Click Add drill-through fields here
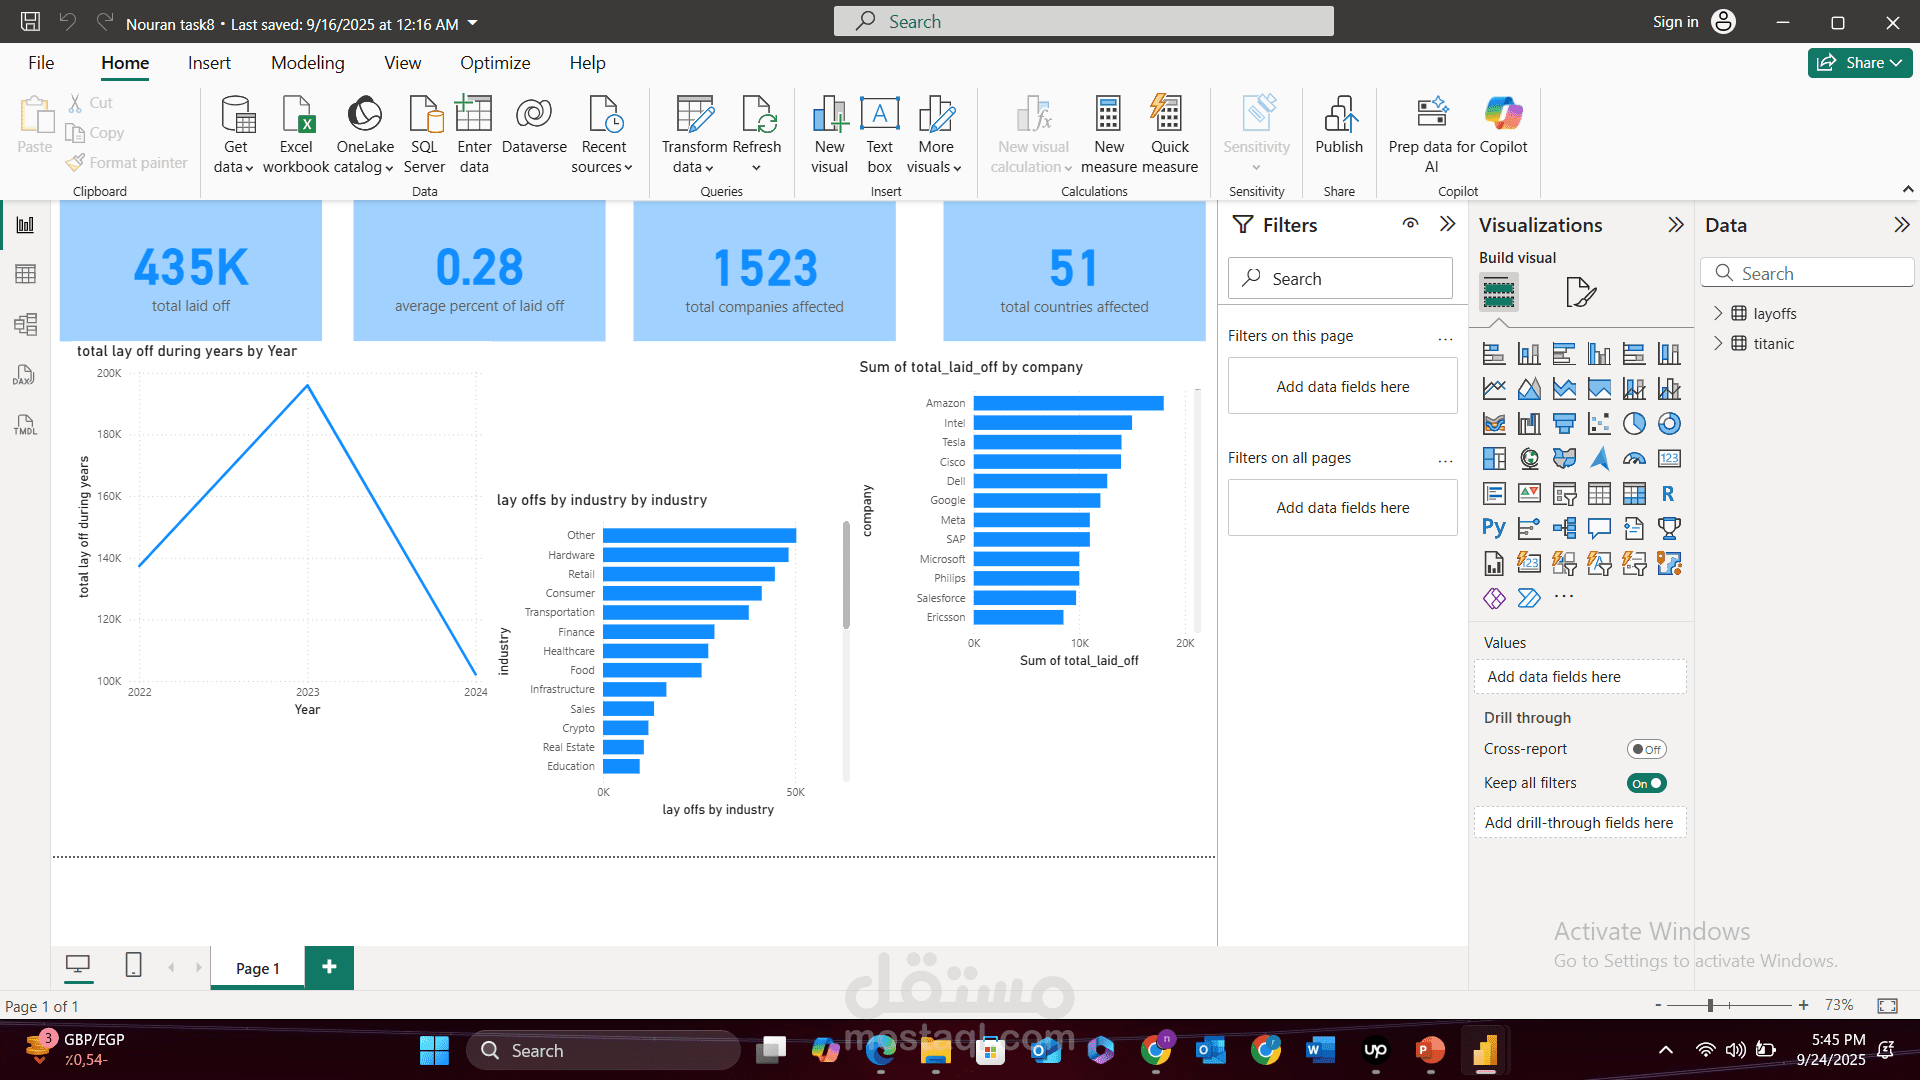Viewport: 1920px width, 1080px height. click(x=1578, y=822)
